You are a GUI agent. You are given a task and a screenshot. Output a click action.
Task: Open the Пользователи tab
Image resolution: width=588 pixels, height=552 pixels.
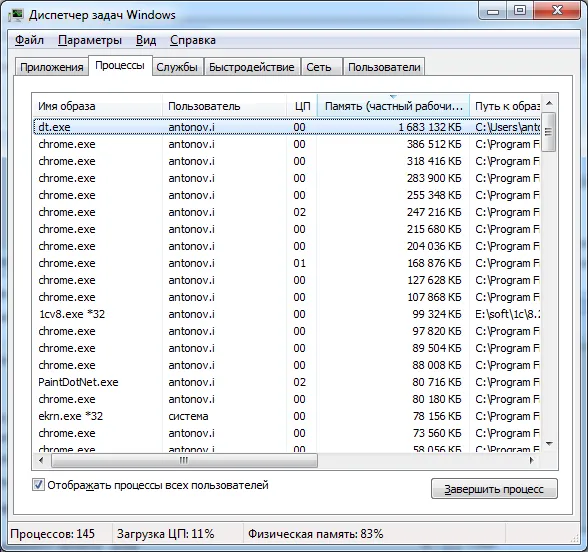click(x=384, y=67)
